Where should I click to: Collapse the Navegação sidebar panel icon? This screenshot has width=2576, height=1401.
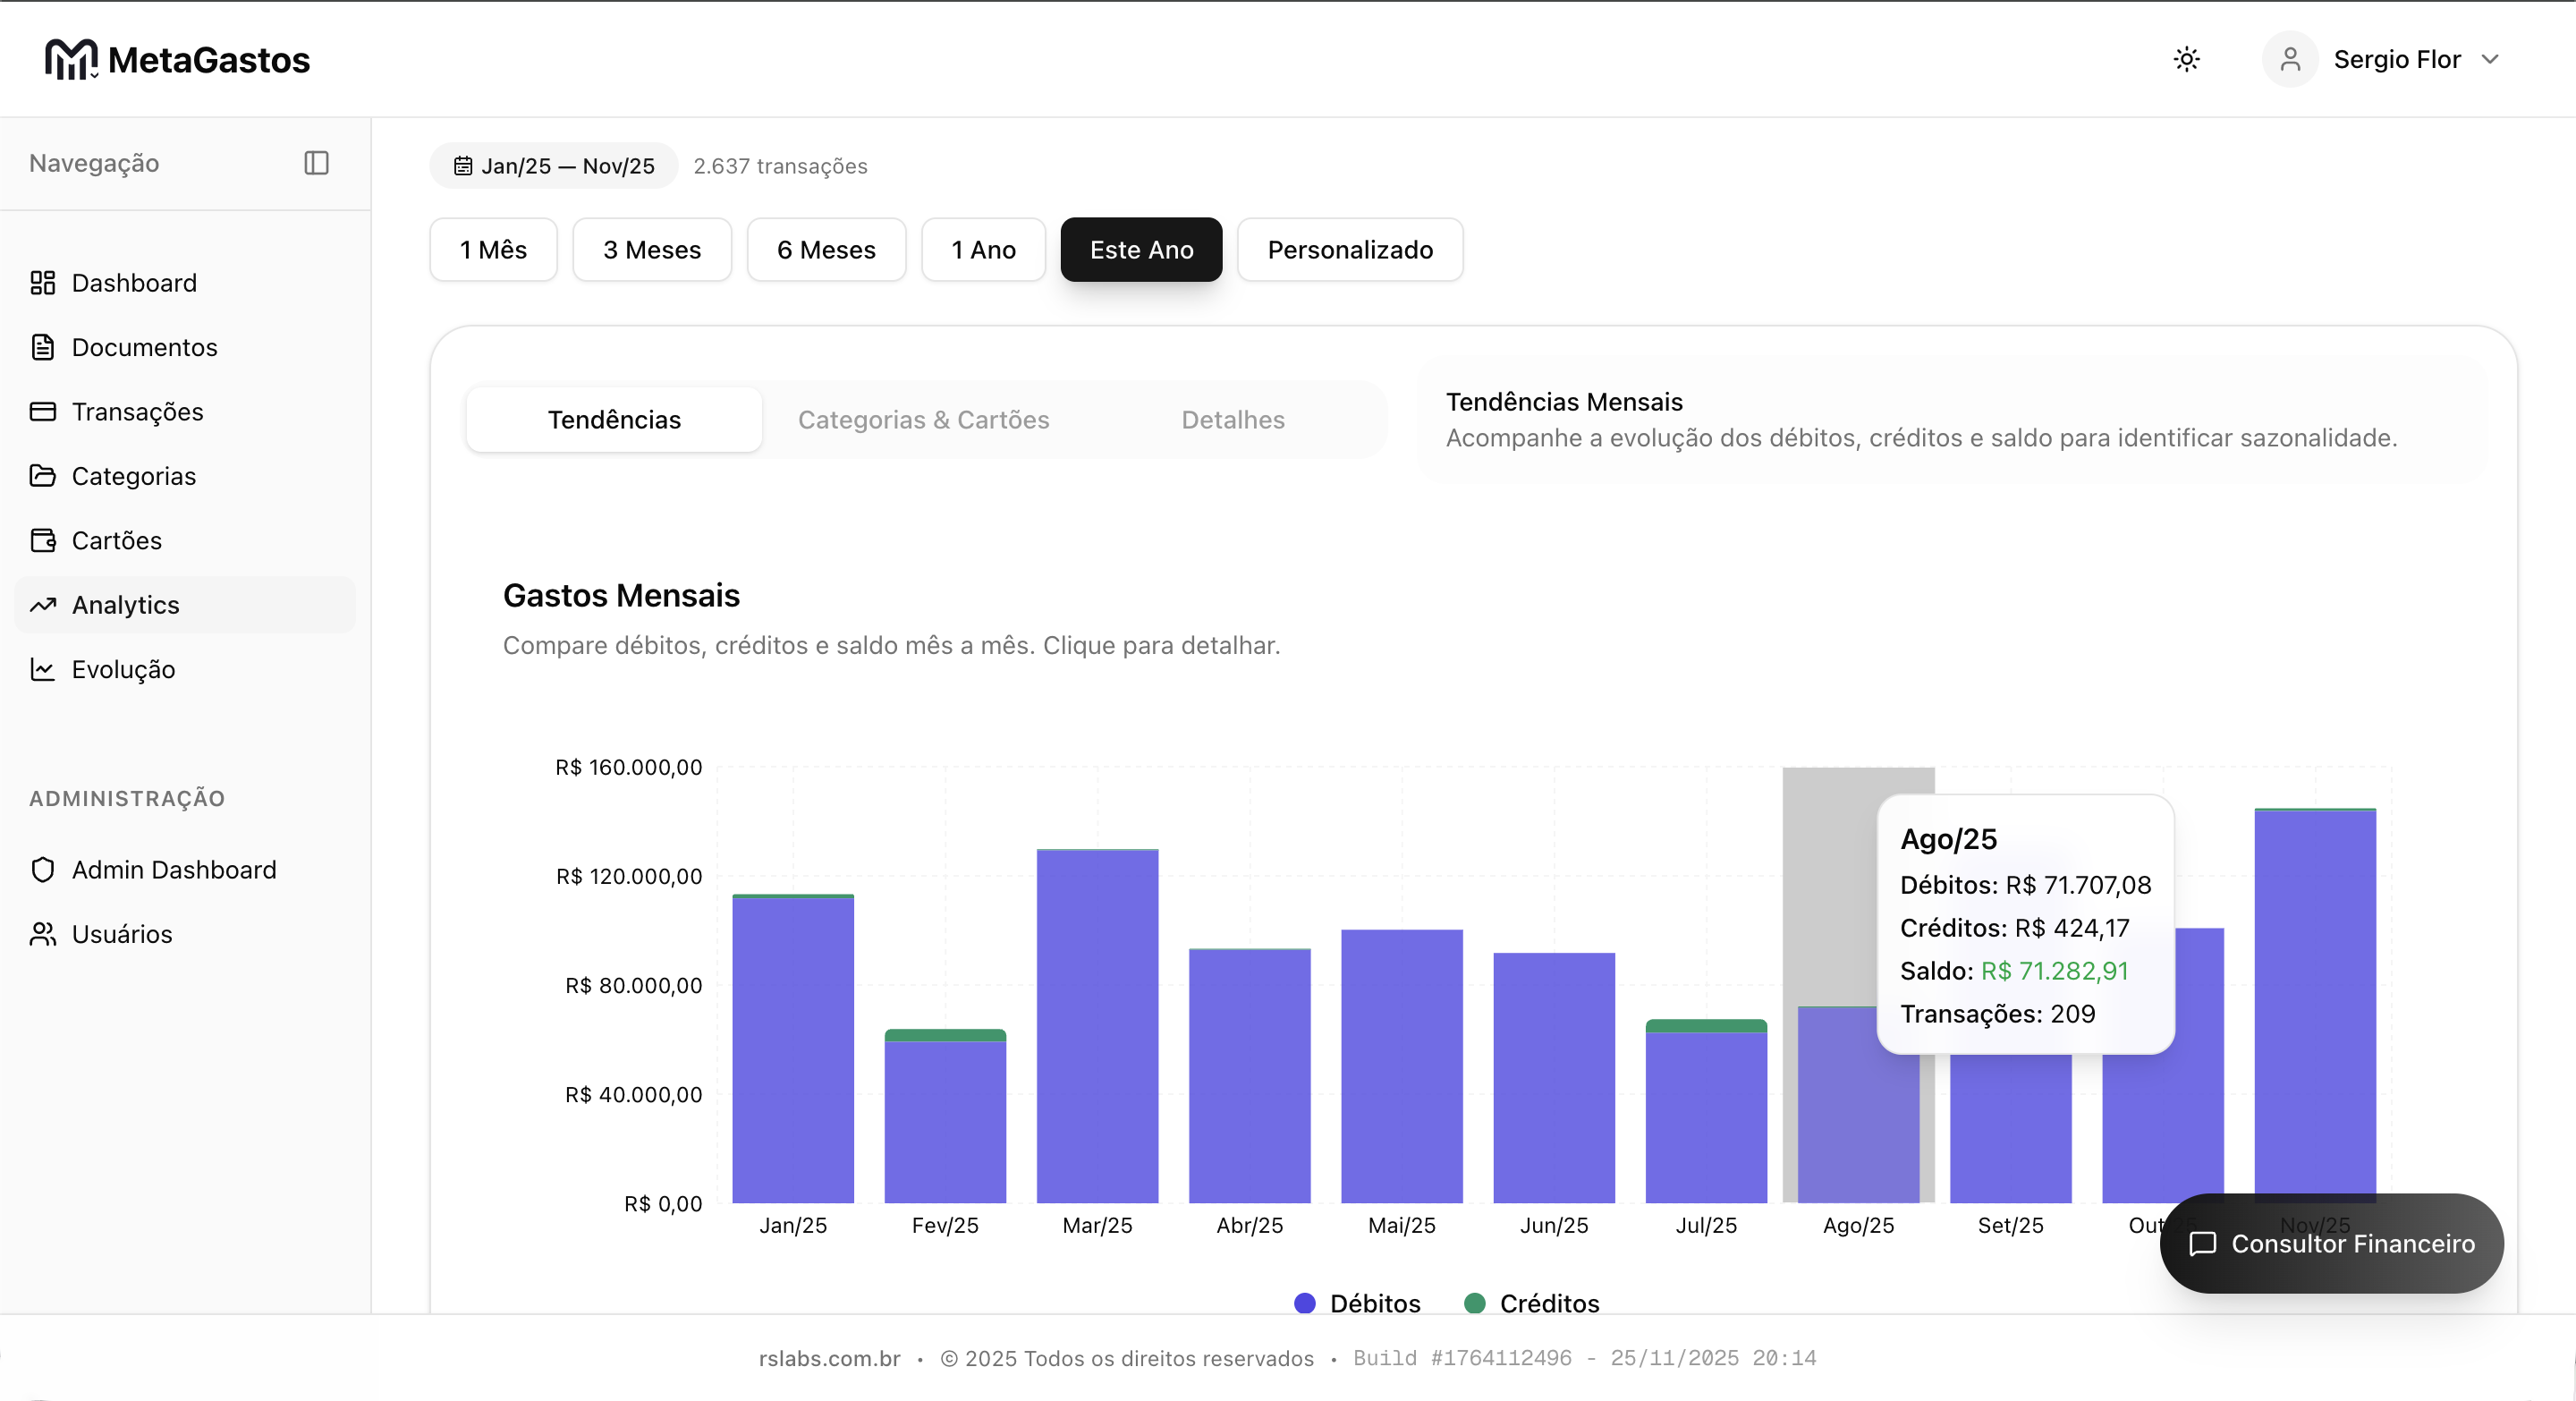[x=316, y=163]
